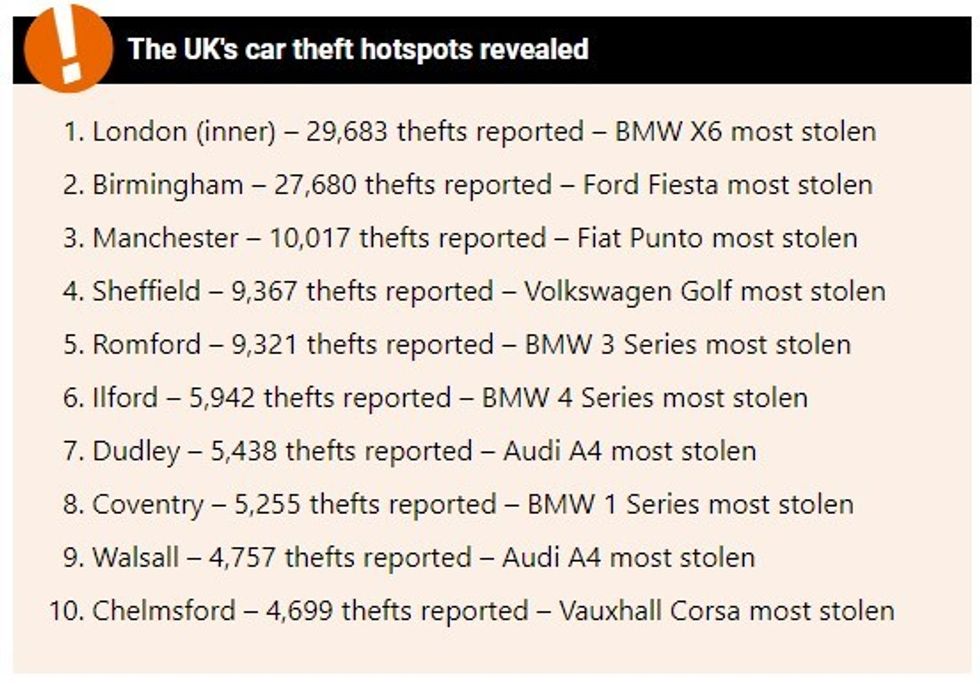Viewport: 980px width, 684px height.
Task: Click the 'UK's car theft hotspots revealed' heading
Action: click(x=358, y=49)
